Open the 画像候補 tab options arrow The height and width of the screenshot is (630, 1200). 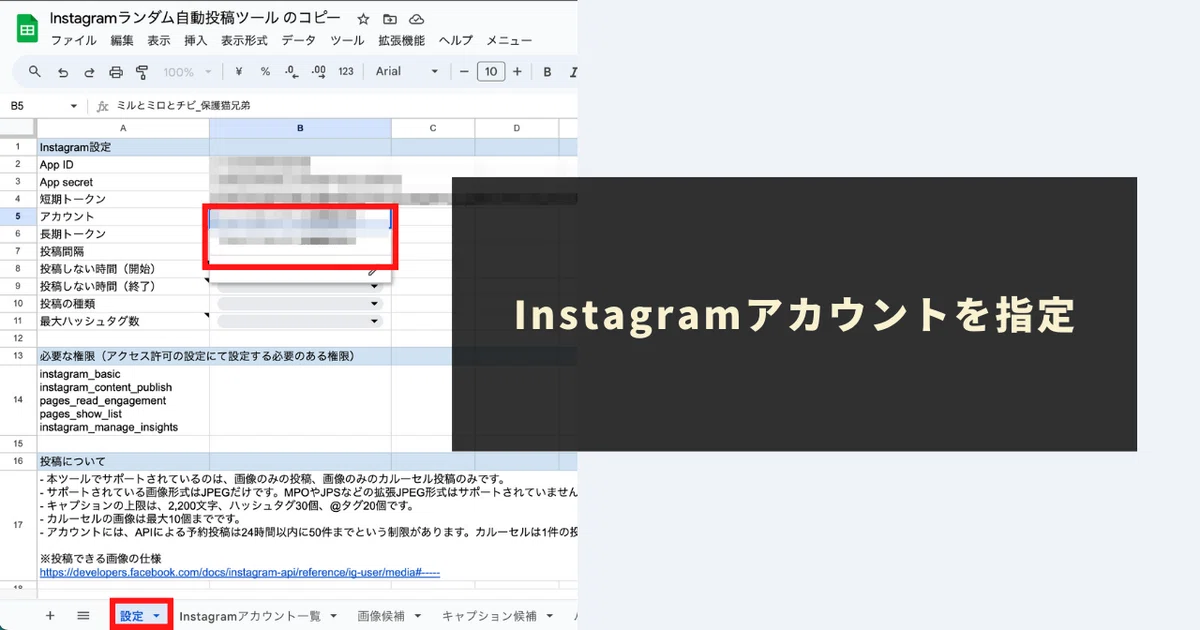click(x=417, y=616)
